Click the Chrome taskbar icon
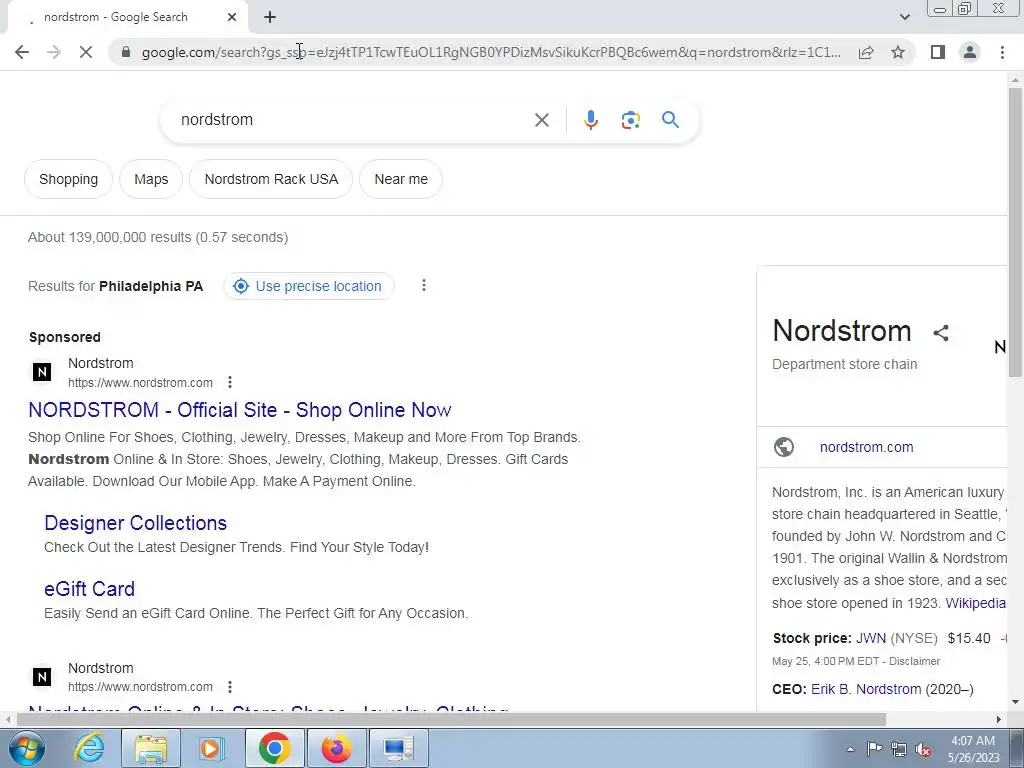The image size is (1024, 768). 275,748
